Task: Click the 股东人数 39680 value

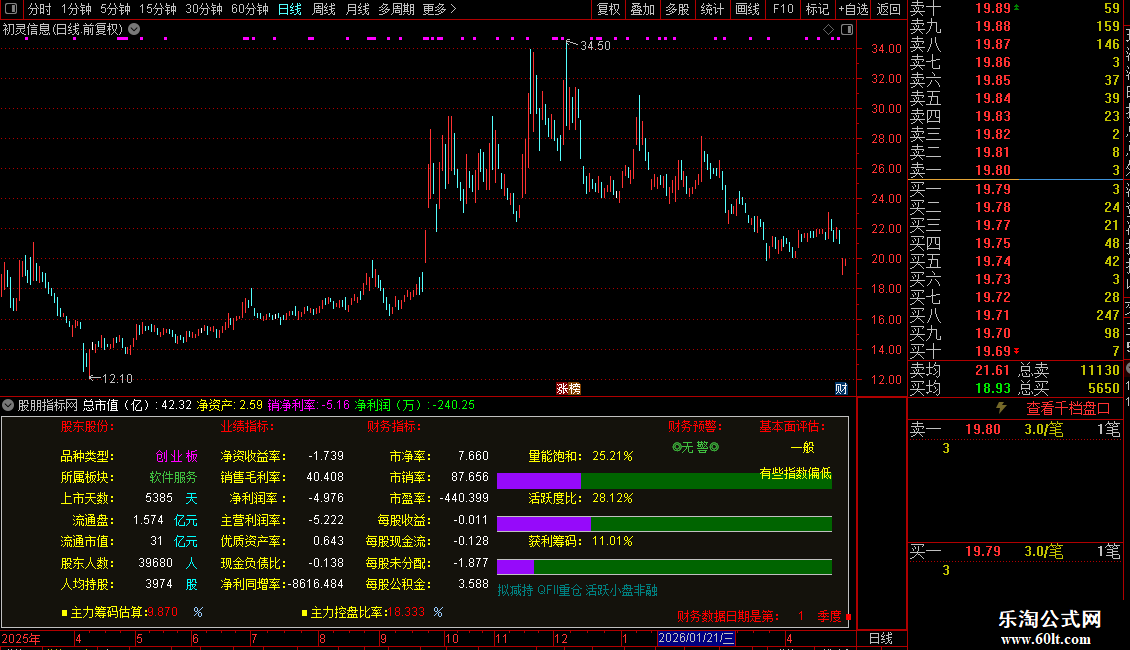Action: pyautogui.click(x=156, y=563)
